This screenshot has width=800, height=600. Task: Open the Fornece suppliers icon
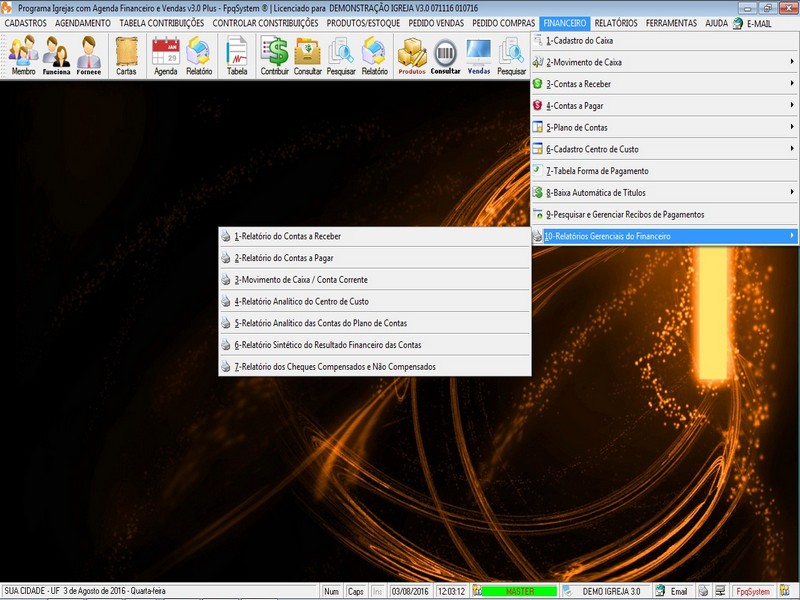tap(89, 55)
